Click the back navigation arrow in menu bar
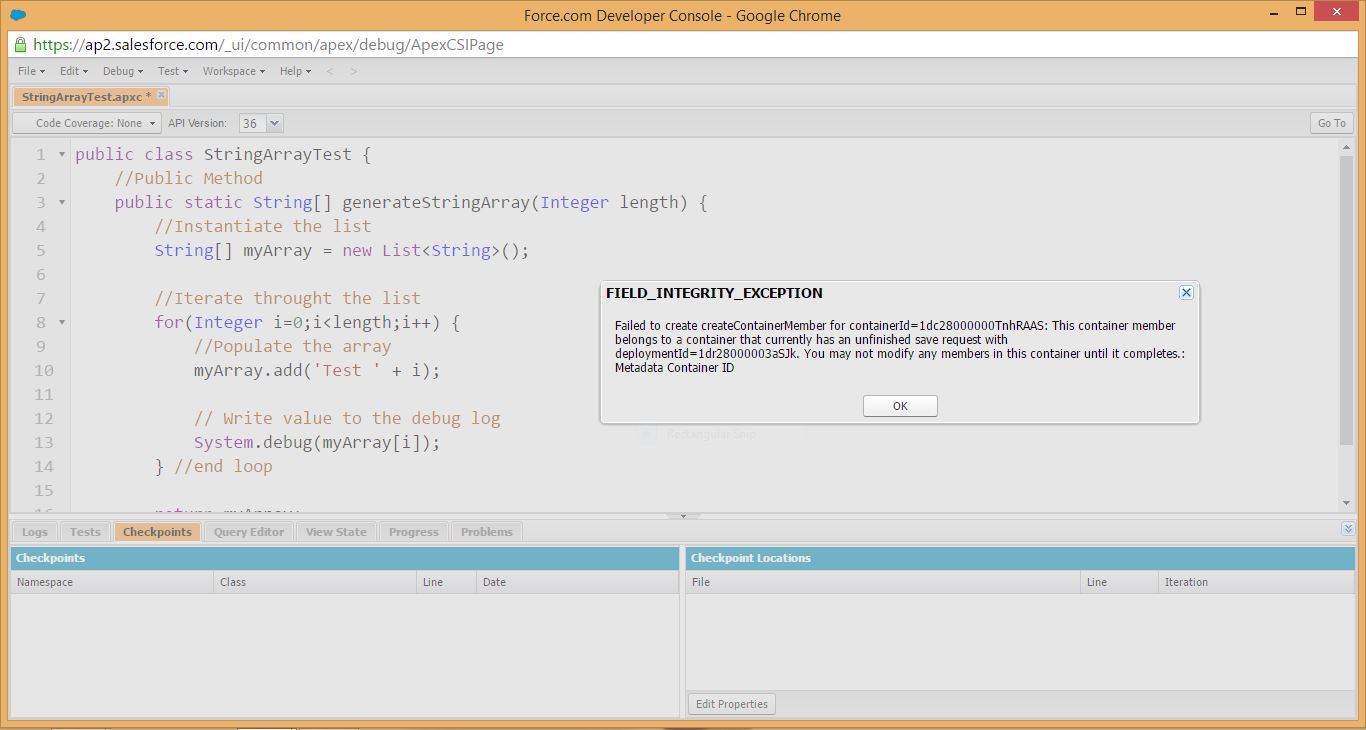Viewport: 1366px width, 730px height. point(330,71)
